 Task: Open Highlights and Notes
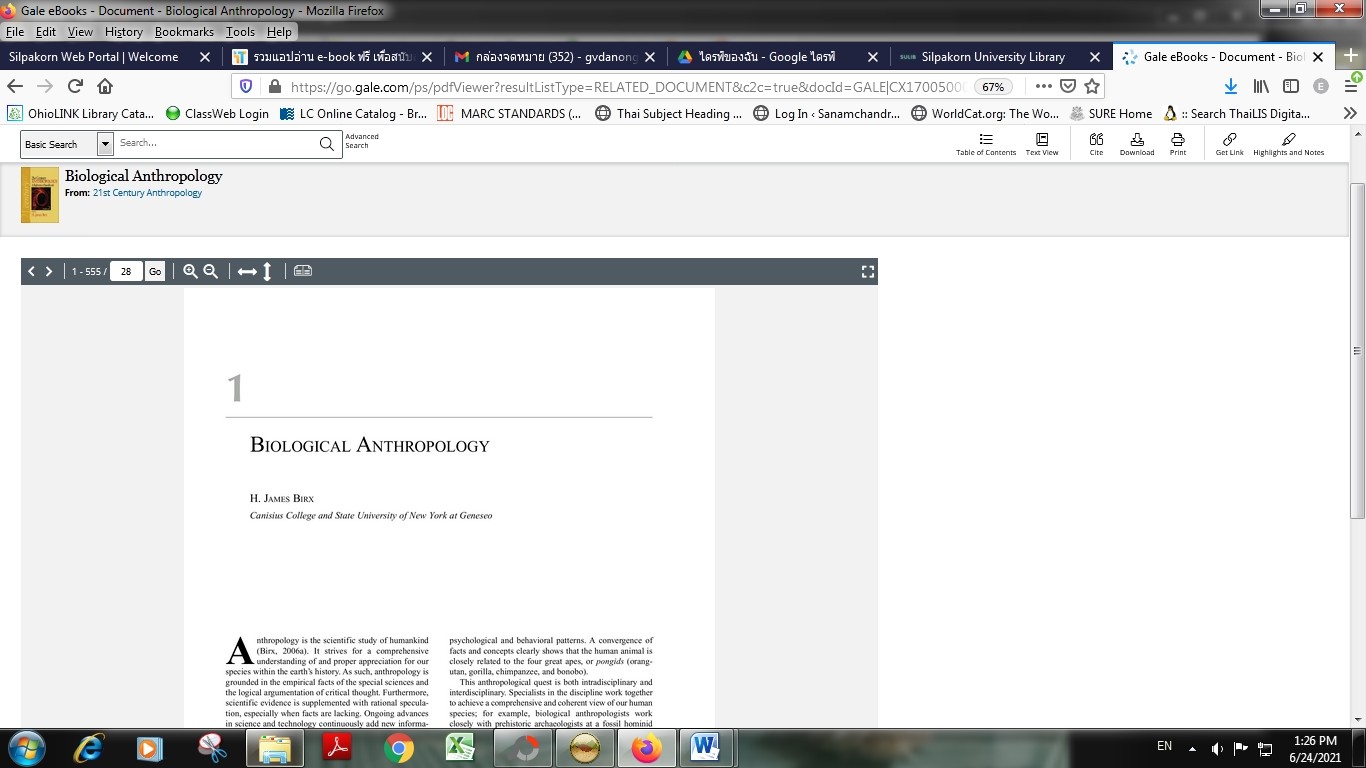pos(1288,144)
